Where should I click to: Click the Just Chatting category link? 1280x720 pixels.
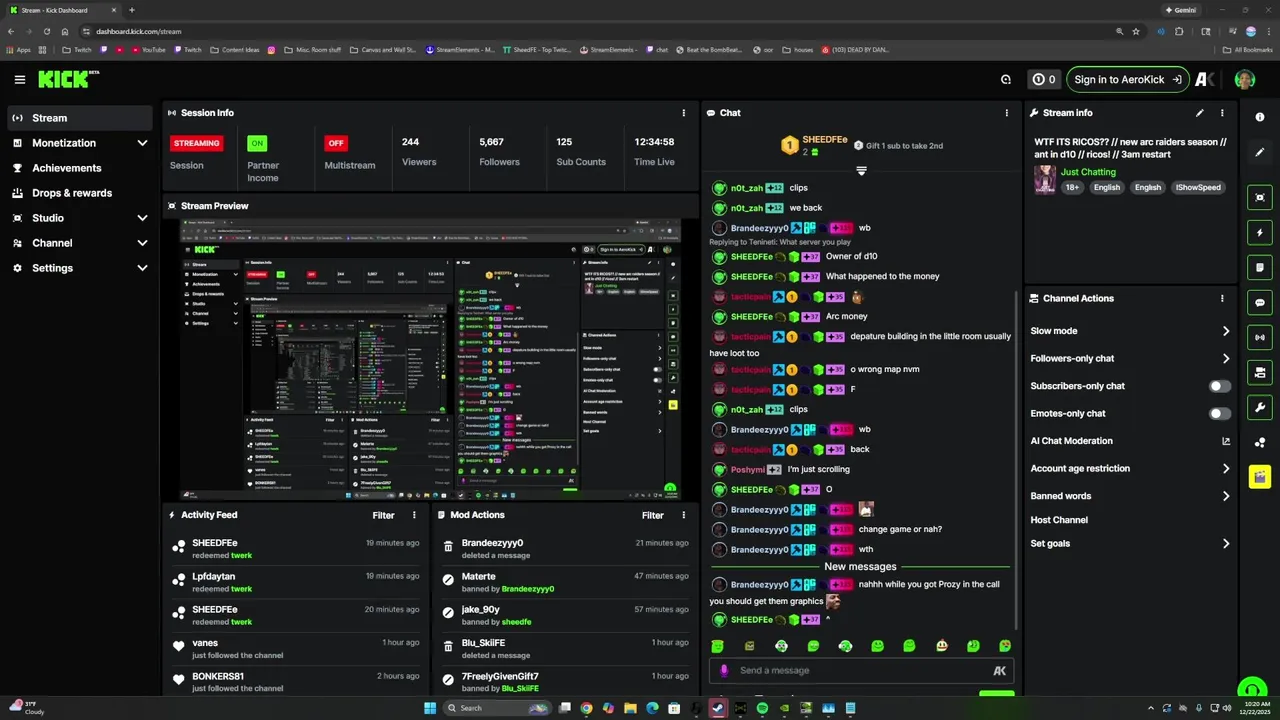point(1088,172)
